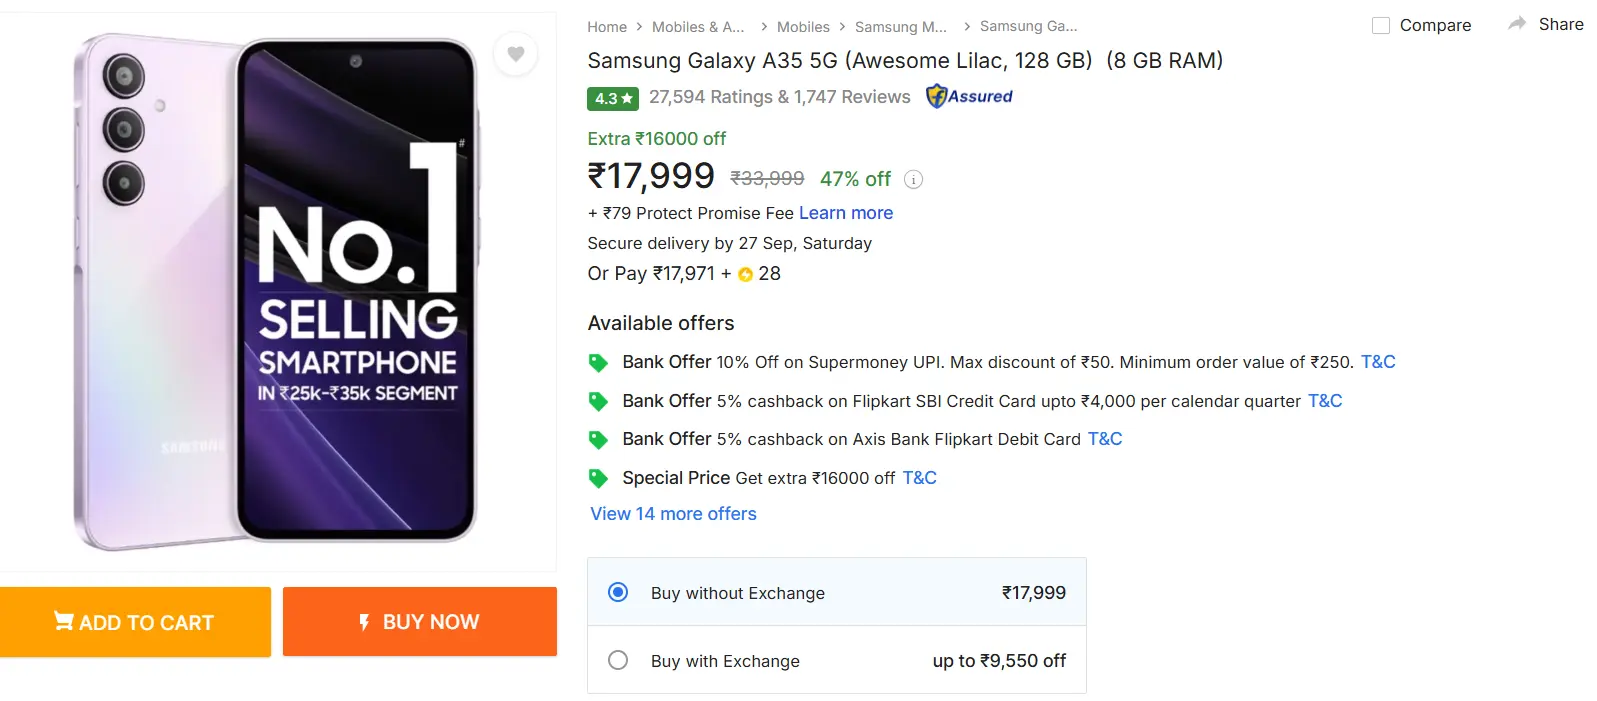The height and width of the screenshot is (701, 1597).
Task: Expand View 14 more offers
Action: pyautogui.click(x=672, y=513)
